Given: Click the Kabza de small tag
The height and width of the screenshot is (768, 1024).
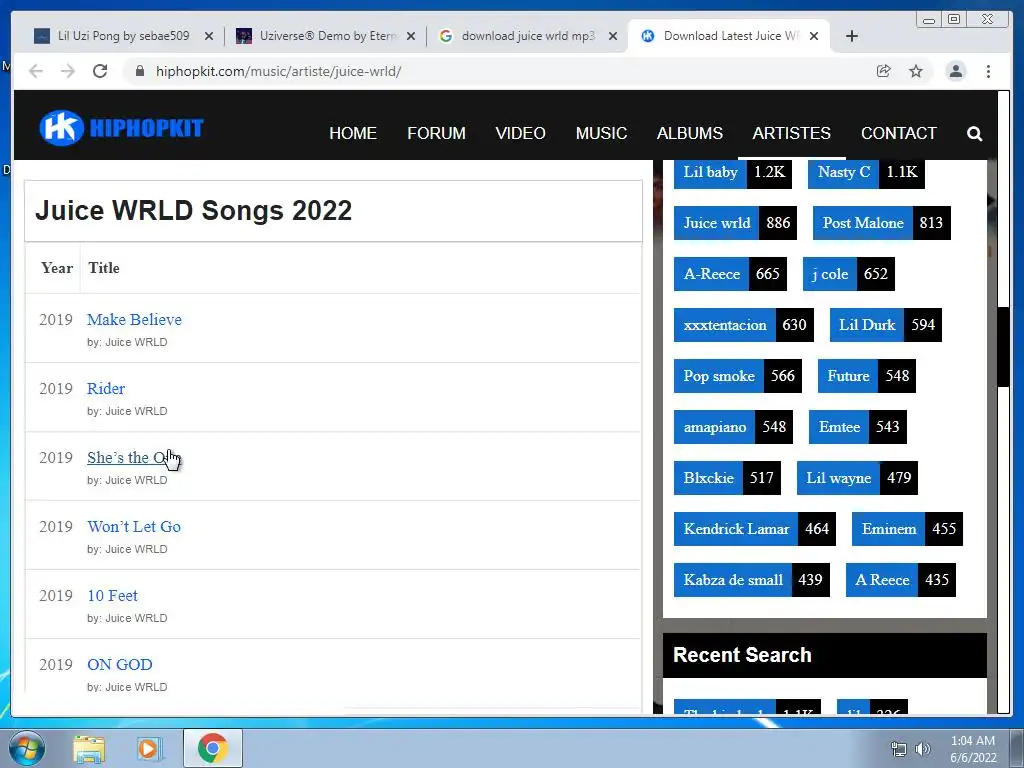Looking at the screenshot, I should (x=752, y=579).
